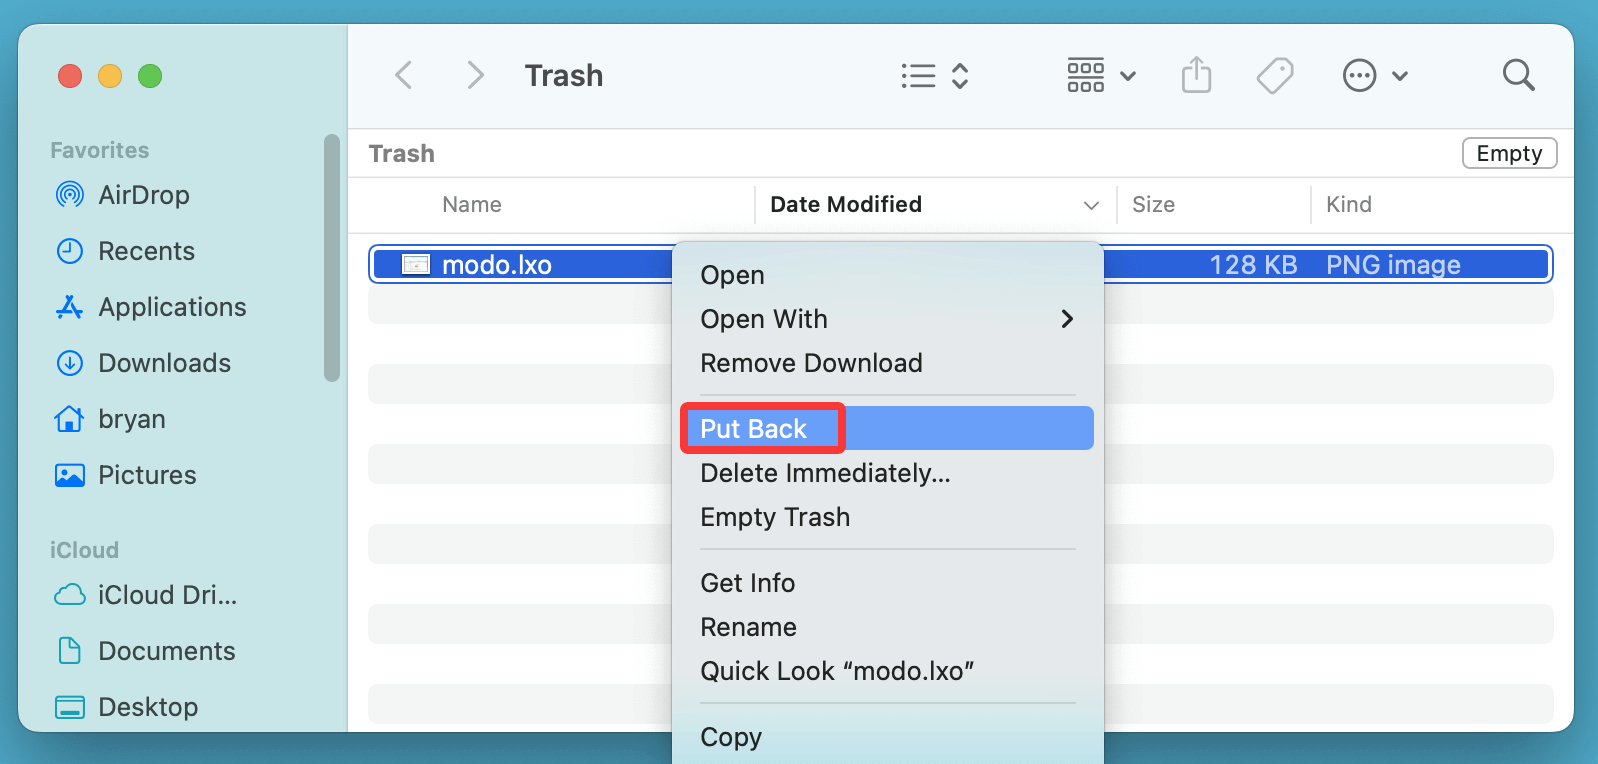
Task: Select the Desktop sidebar icon
Action: coord(70,707)
